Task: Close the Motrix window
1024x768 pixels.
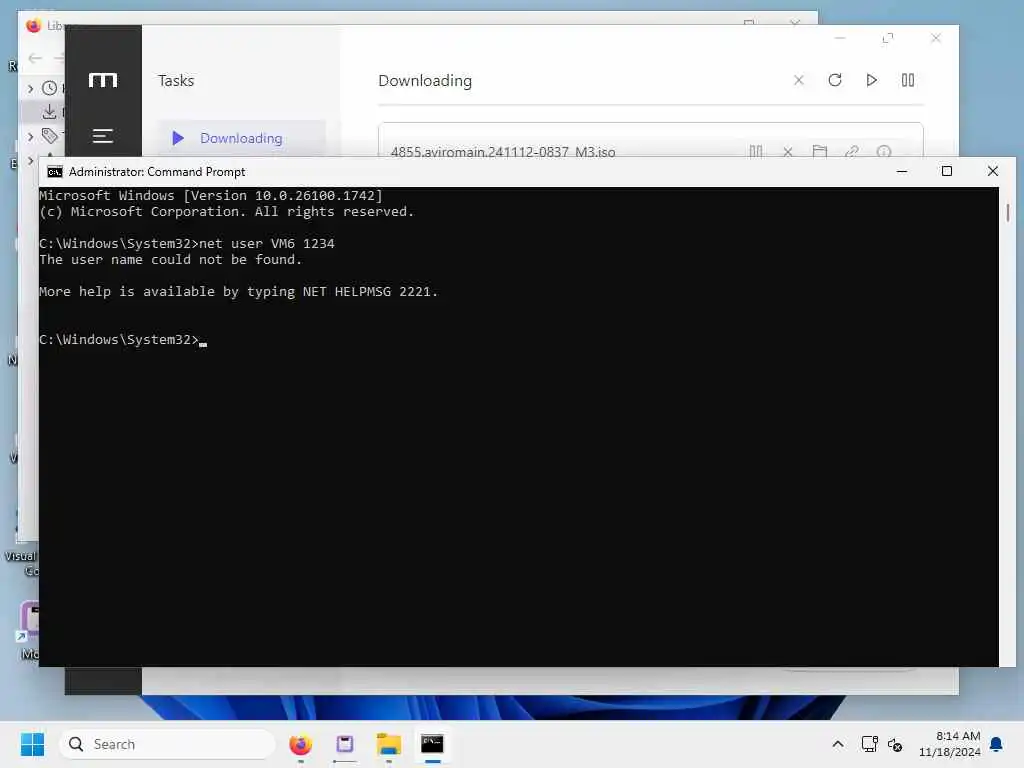Action: 936,39
